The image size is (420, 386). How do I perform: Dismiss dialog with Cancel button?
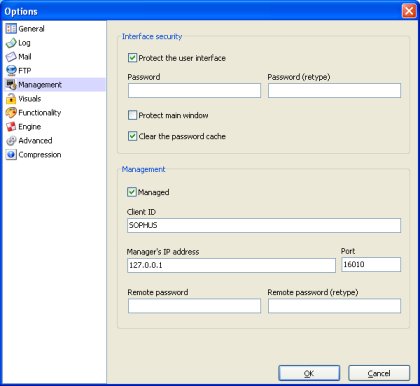pos(379,373)
